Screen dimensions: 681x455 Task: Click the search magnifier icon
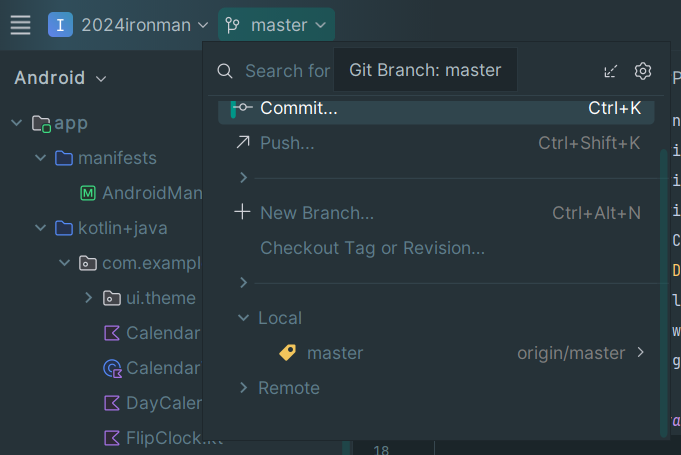(226, 71)
